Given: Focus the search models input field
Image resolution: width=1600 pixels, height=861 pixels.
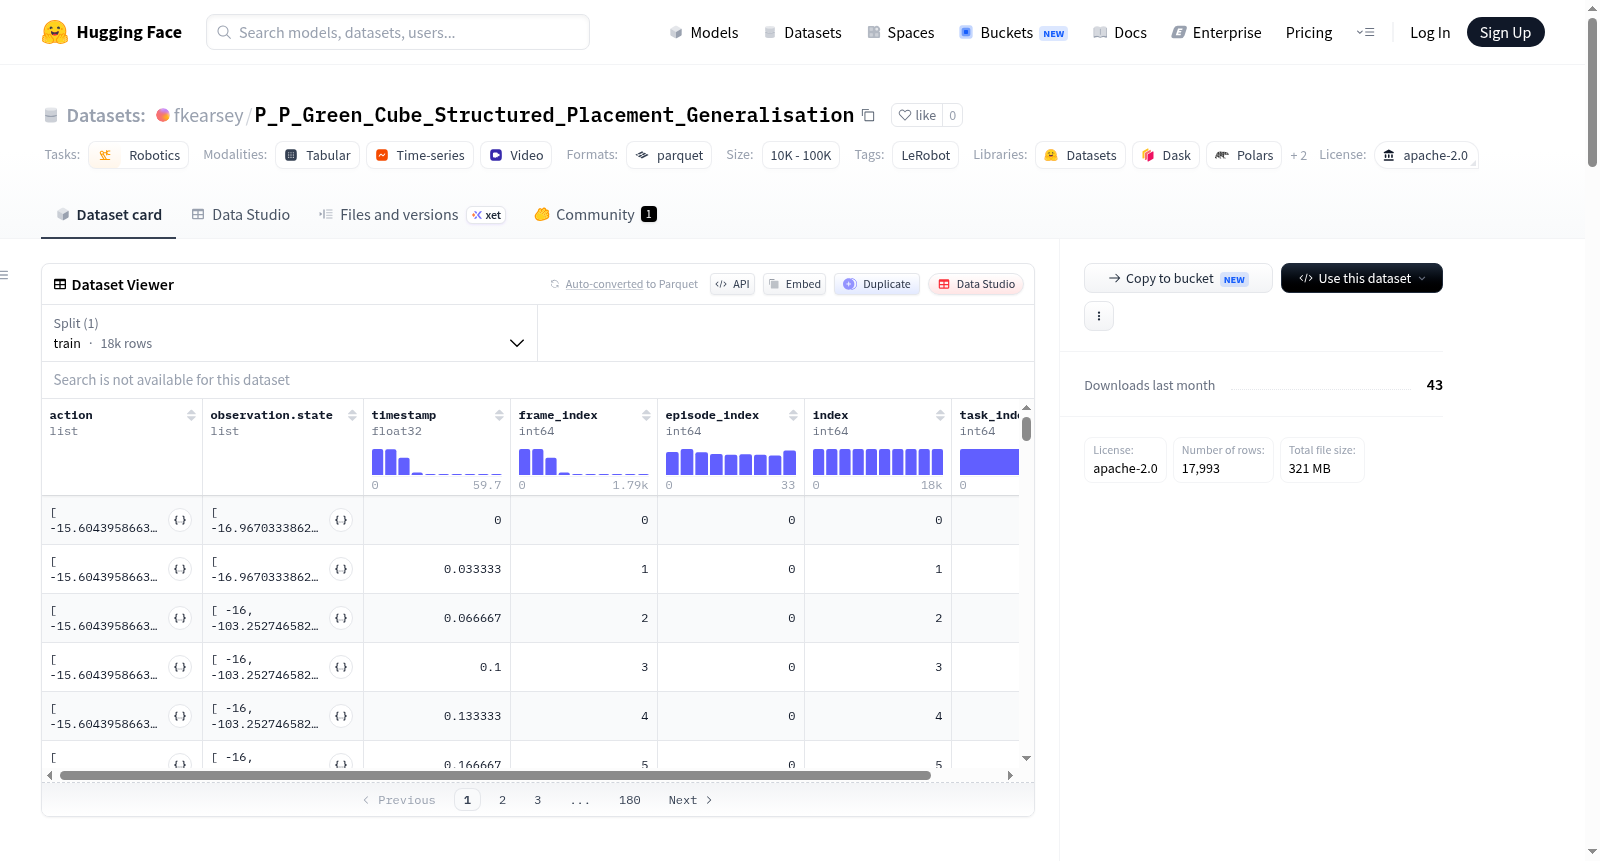Looking at the screenshot, I should pyautogui.click(x=398, y=32).
